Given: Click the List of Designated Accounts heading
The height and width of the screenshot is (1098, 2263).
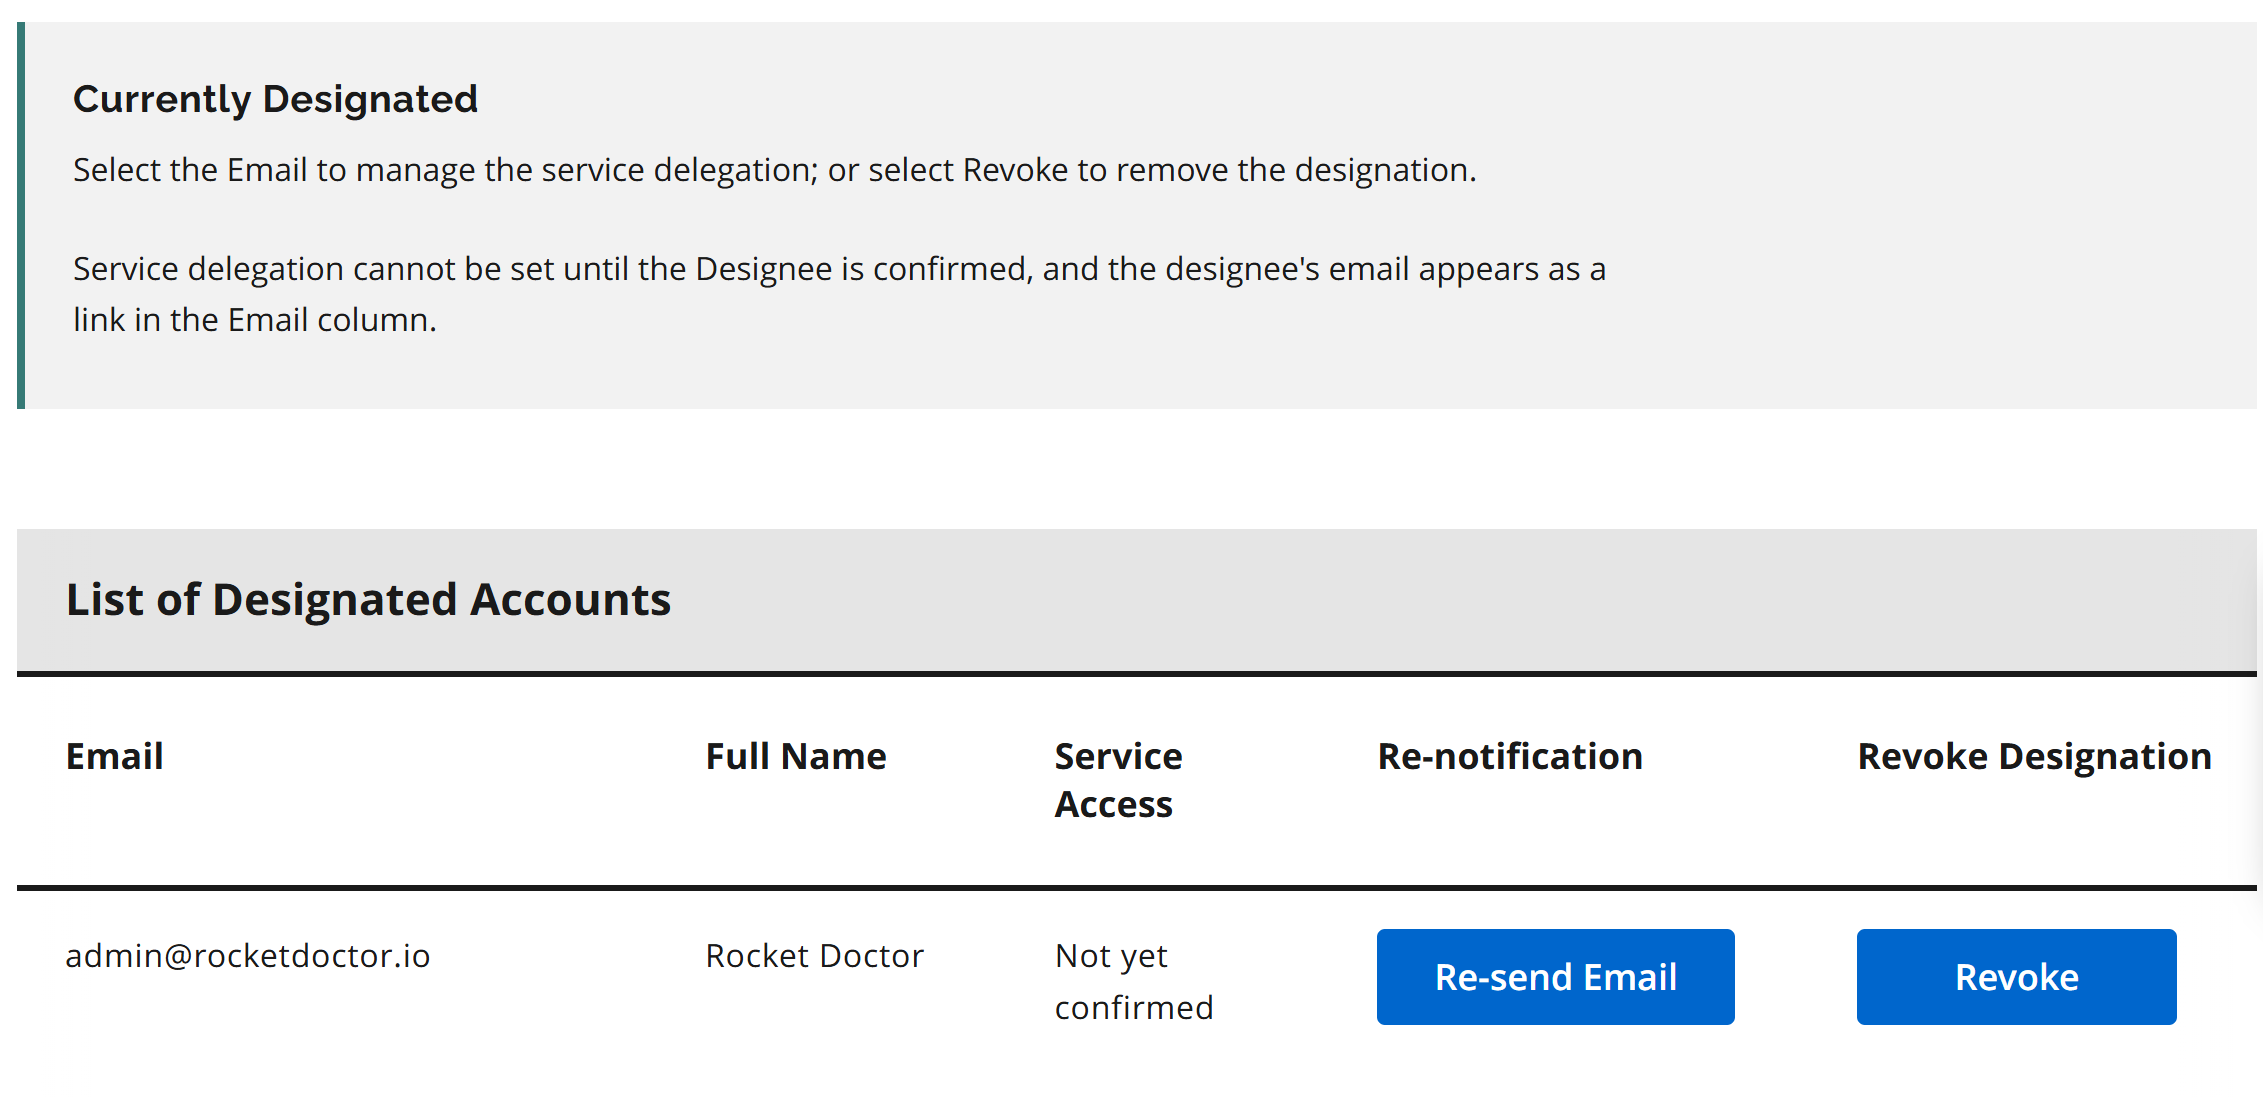Looking at the screenshot, I should pyautogui.click(x=368, y=600).
